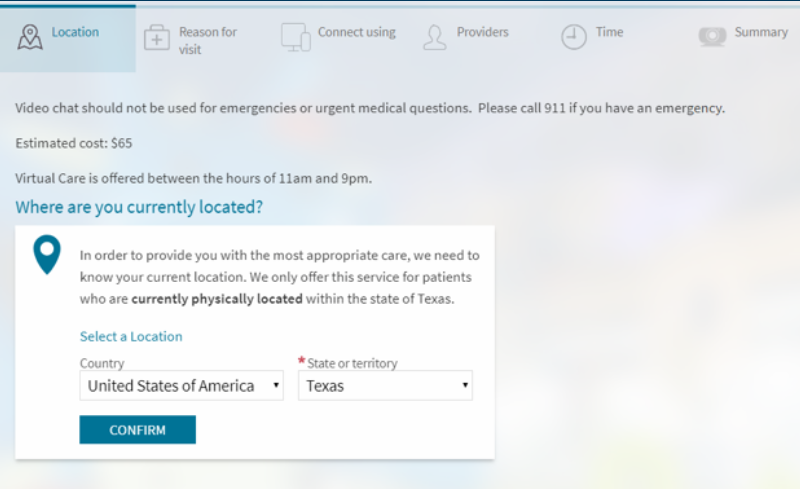Viewport: 800px width, 489px height.
Task: Click the Texas dropdown arrow
Action: pyautogui.click(x=465, y=386)
